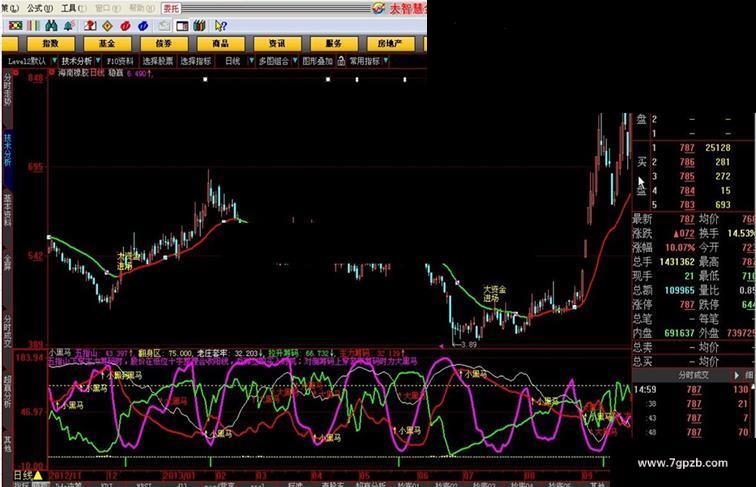This screenshot has width=756, height=487.
Task: Click the 基金 yellow button
Action: [107, 43]
